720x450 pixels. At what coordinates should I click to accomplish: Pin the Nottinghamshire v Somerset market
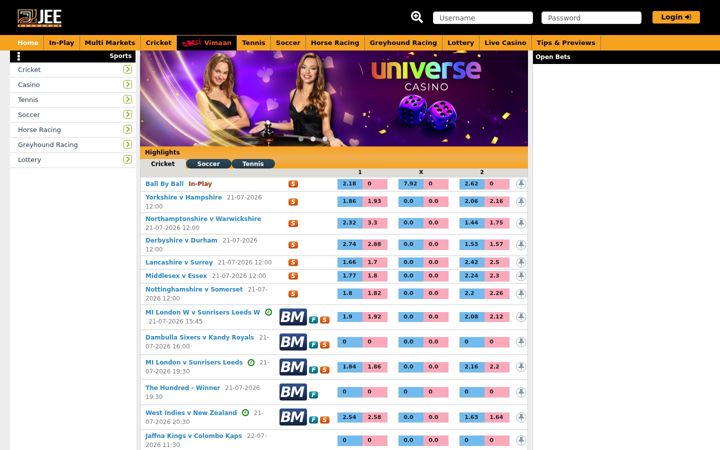coord(521,294)
